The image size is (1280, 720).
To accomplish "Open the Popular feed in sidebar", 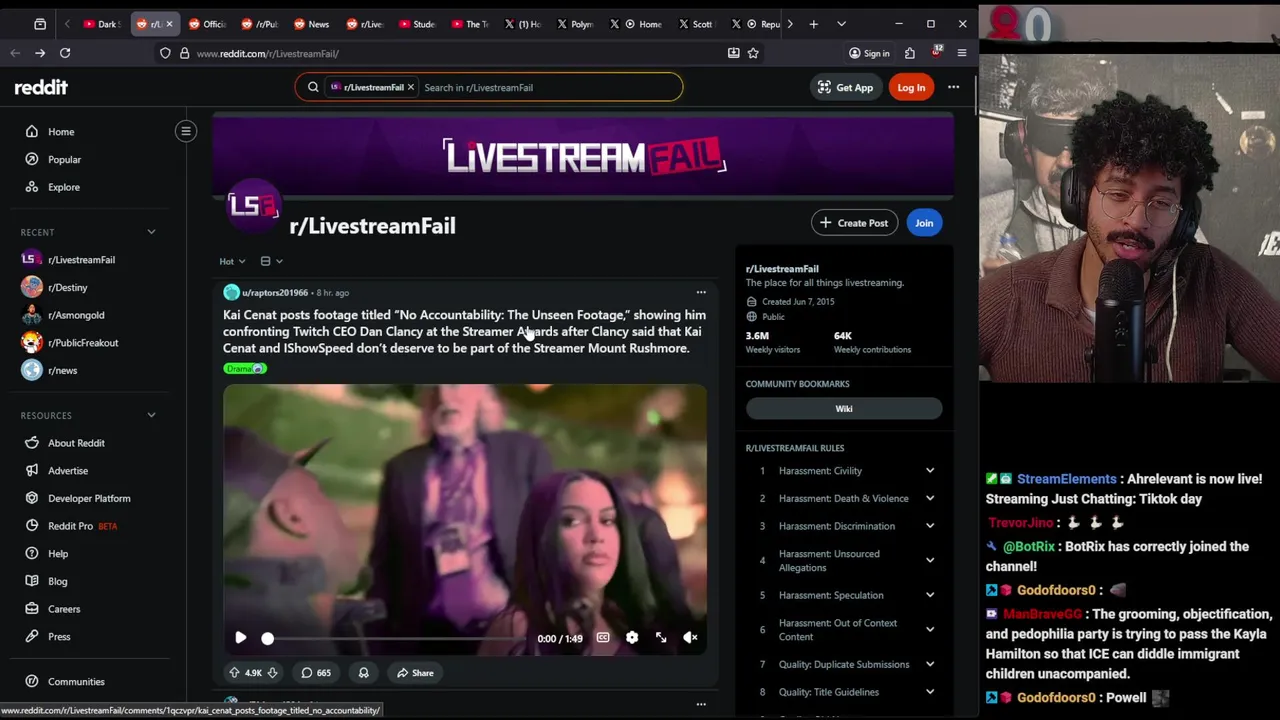I will pyautogui.click(x=64, y=160).
